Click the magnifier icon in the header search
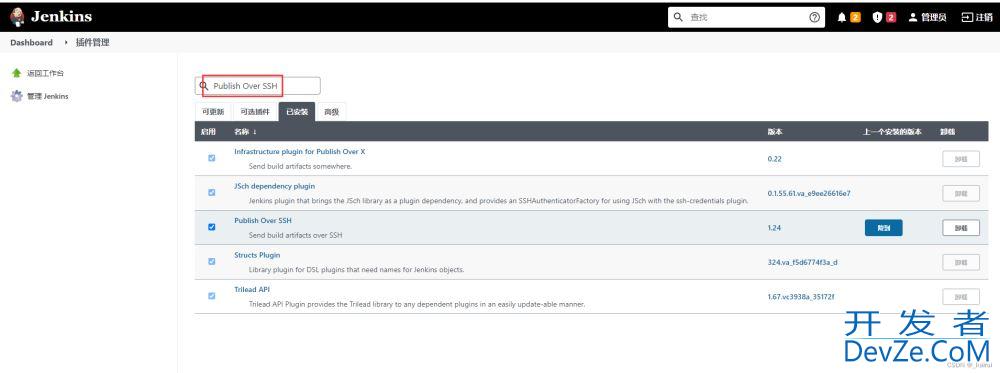The width and height of the screenshot is (1000, 373). tap(679, 17)
